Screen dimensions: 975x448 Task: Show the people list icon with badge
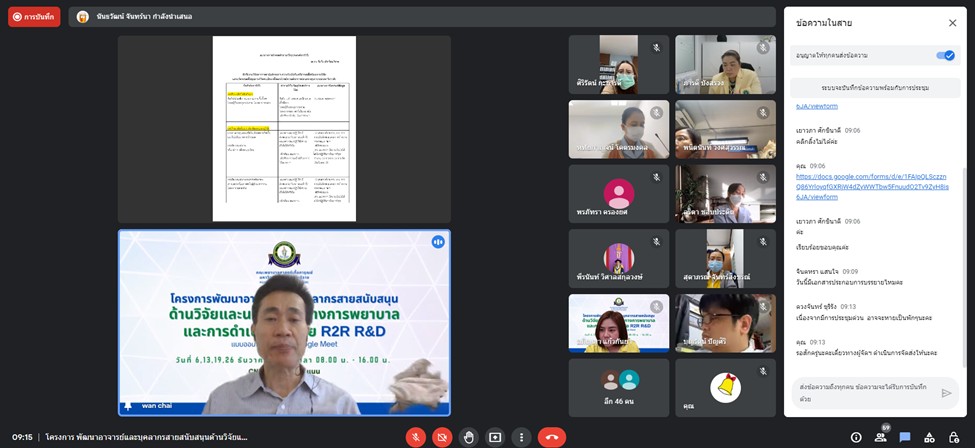(880, 437)
